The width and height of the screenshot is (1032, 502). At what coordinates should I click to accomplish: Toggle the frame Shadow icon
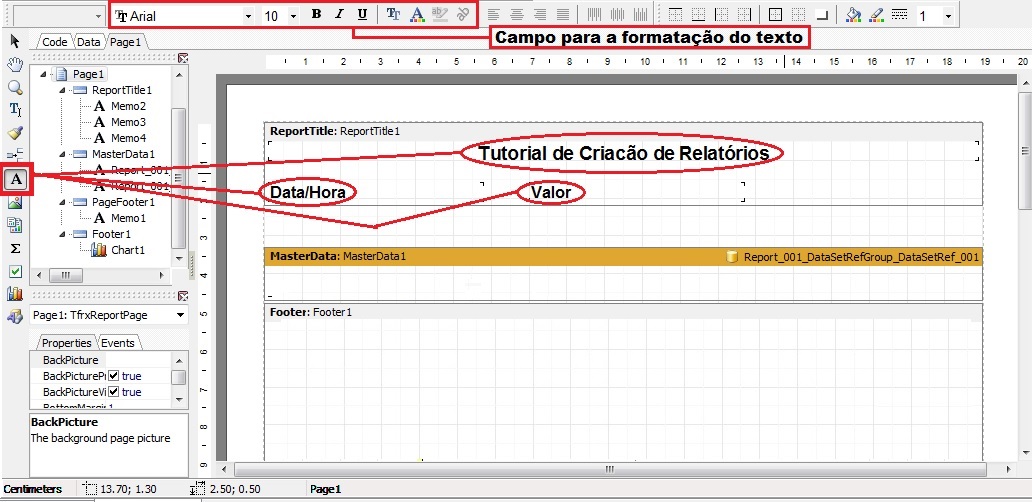[x=822, y=14]
